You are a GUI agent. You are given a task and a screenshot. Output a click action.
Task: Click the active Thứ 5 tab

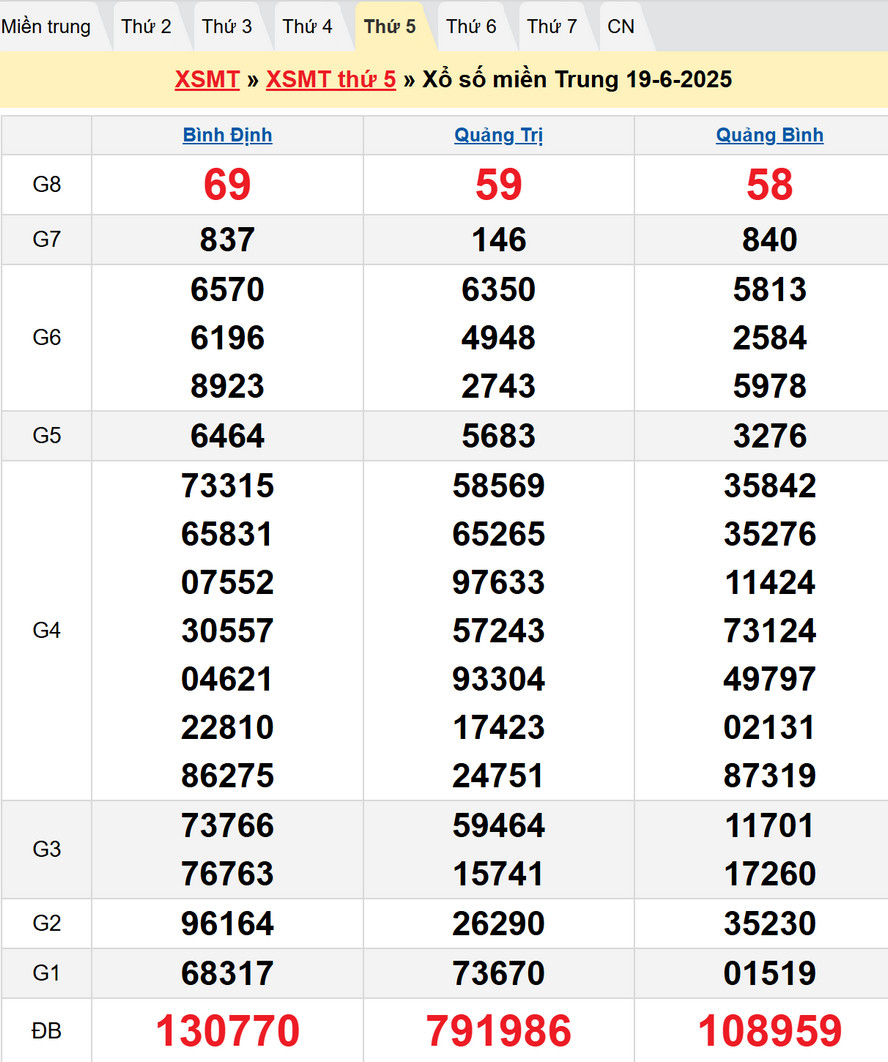click(390, 27)
